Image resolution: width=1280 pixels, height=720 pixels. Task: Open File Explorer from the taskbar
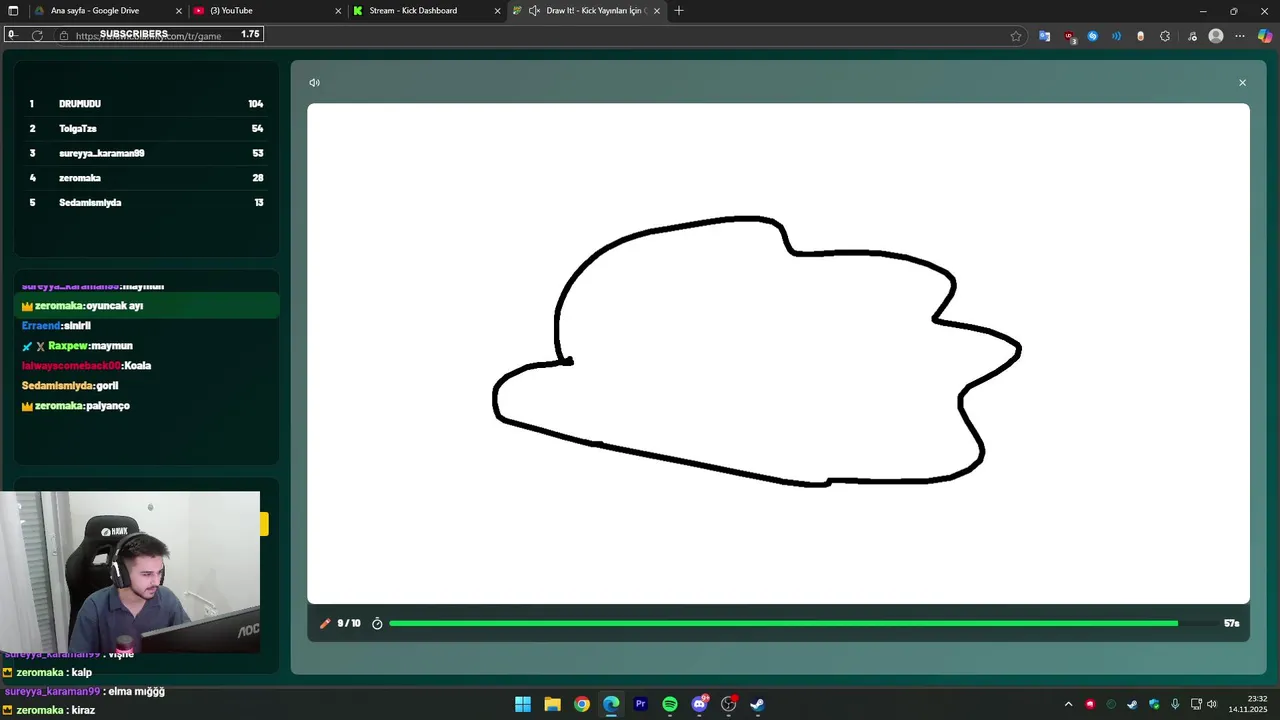(552, 704)
